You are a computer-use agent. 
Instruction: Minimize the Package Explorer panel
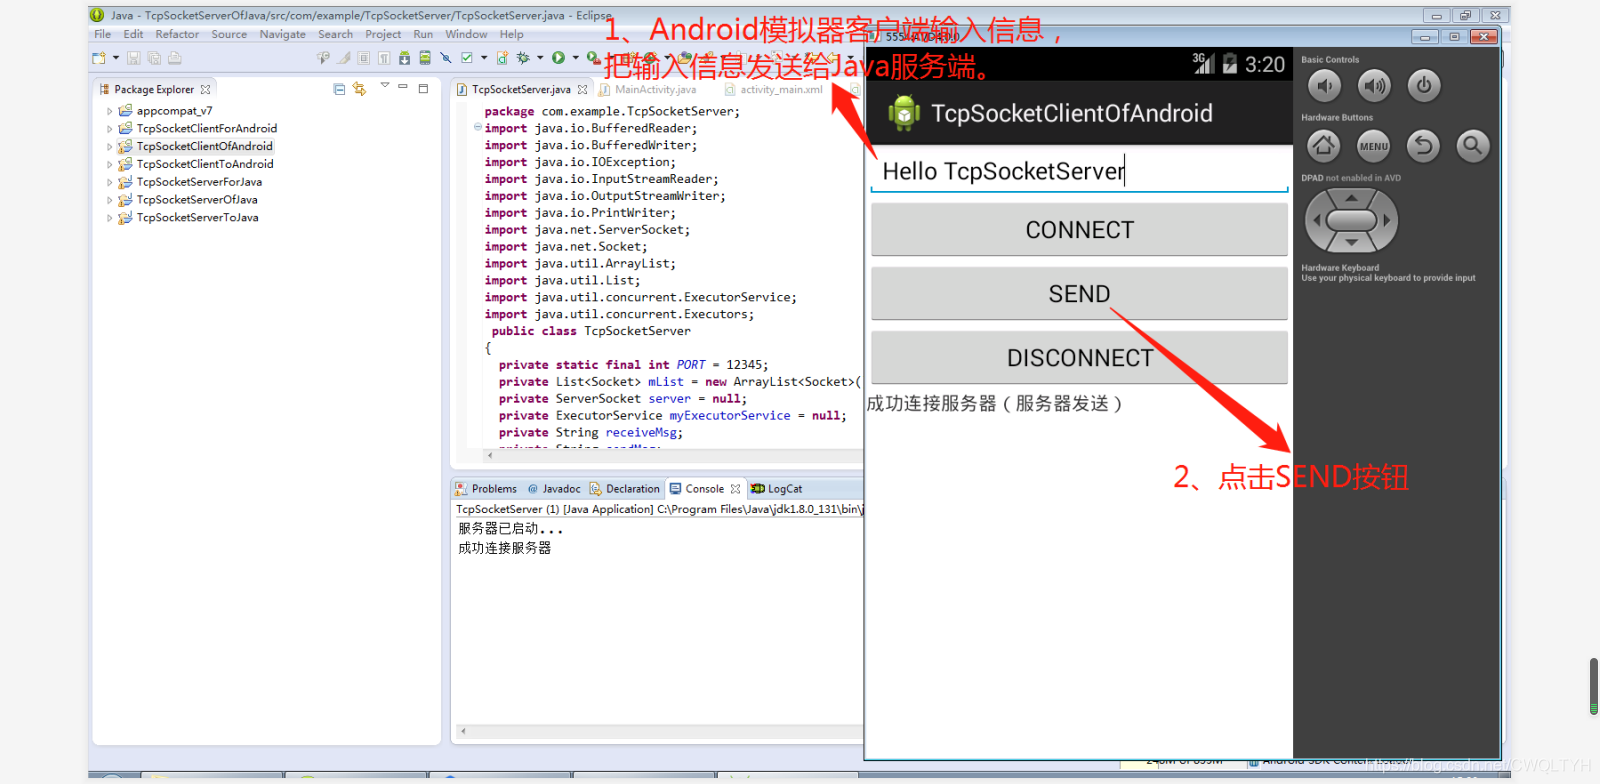tap(403, 86)
